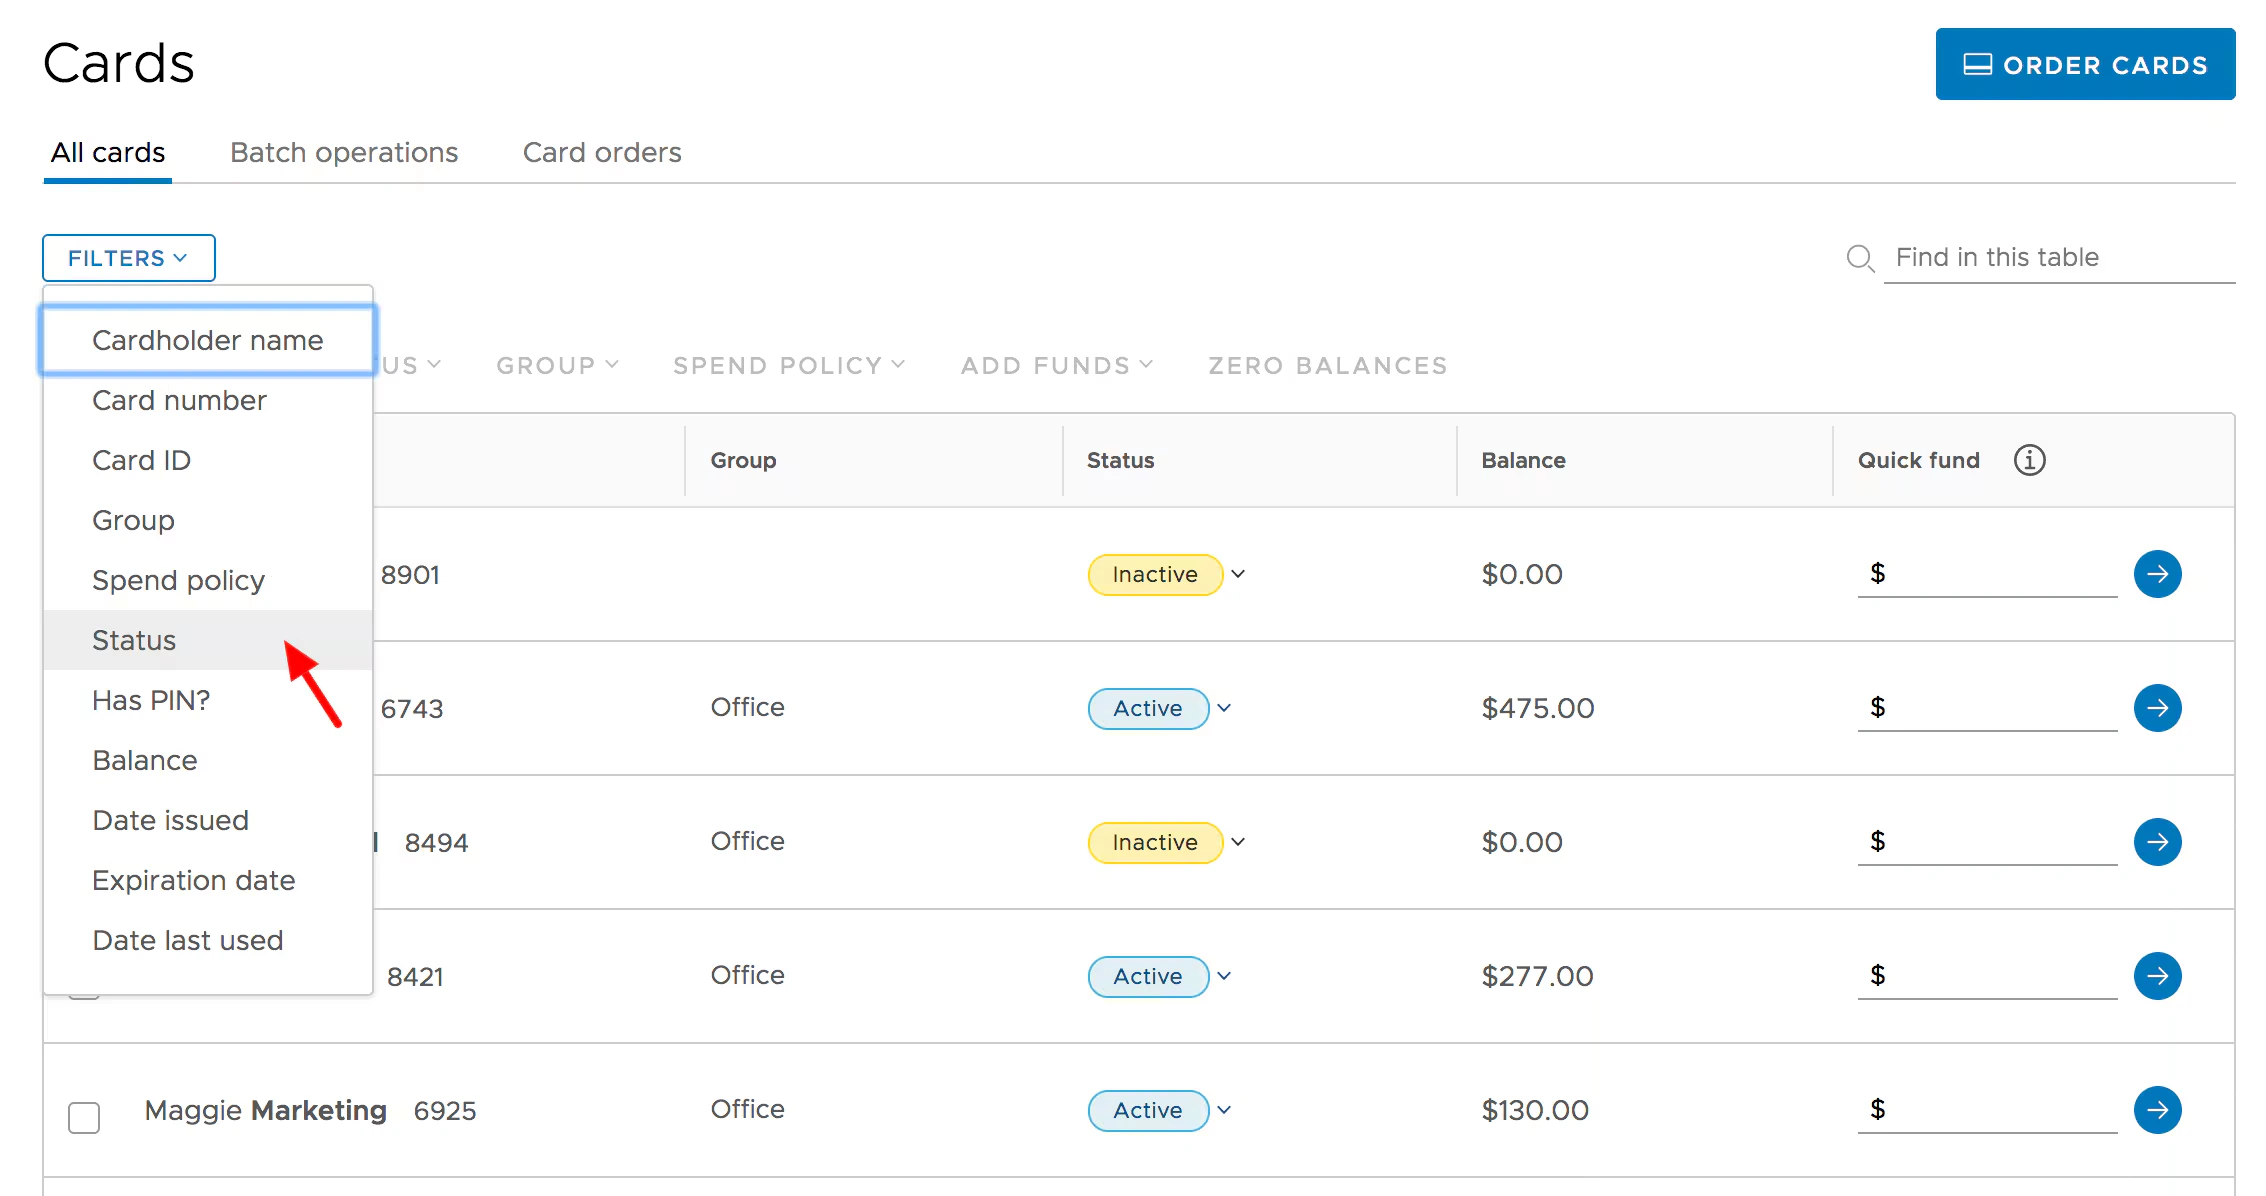Select the Status filter option
Viewport: 2266px width, 1196px height.
click(x=134, y=640)
